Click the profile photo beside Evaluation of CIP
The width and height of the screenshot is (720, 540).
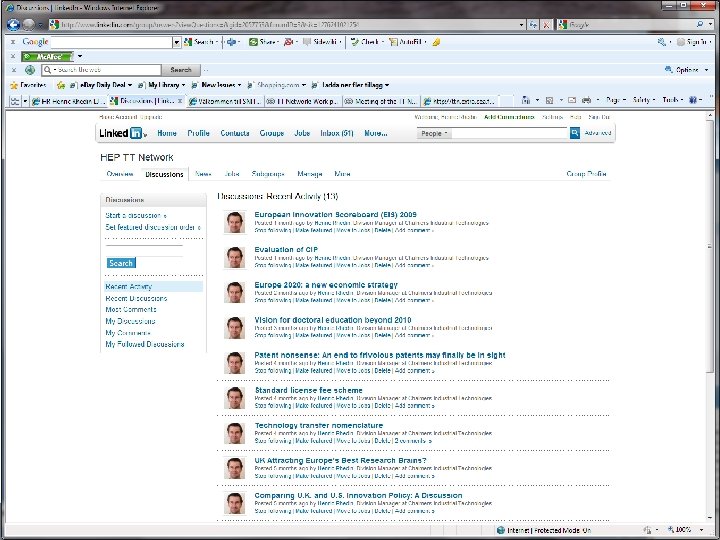tap(235, 257)
